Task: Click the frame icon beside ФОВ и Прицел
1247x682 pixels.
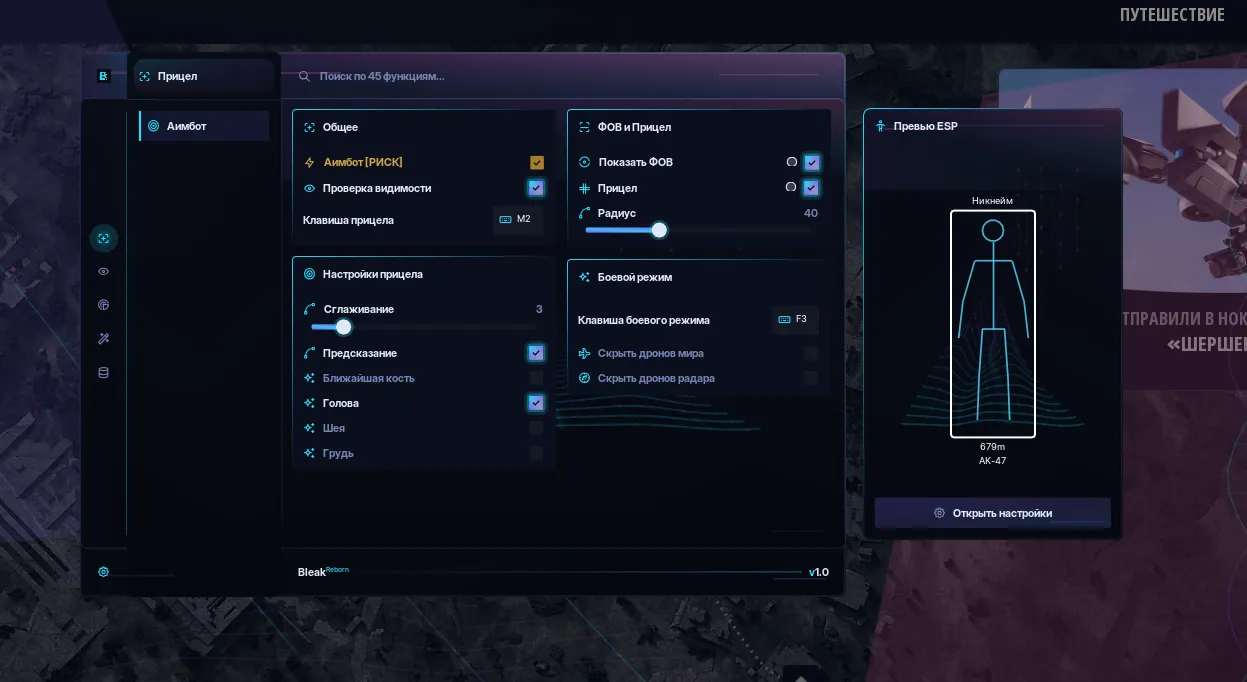Action: click(584, 127)
